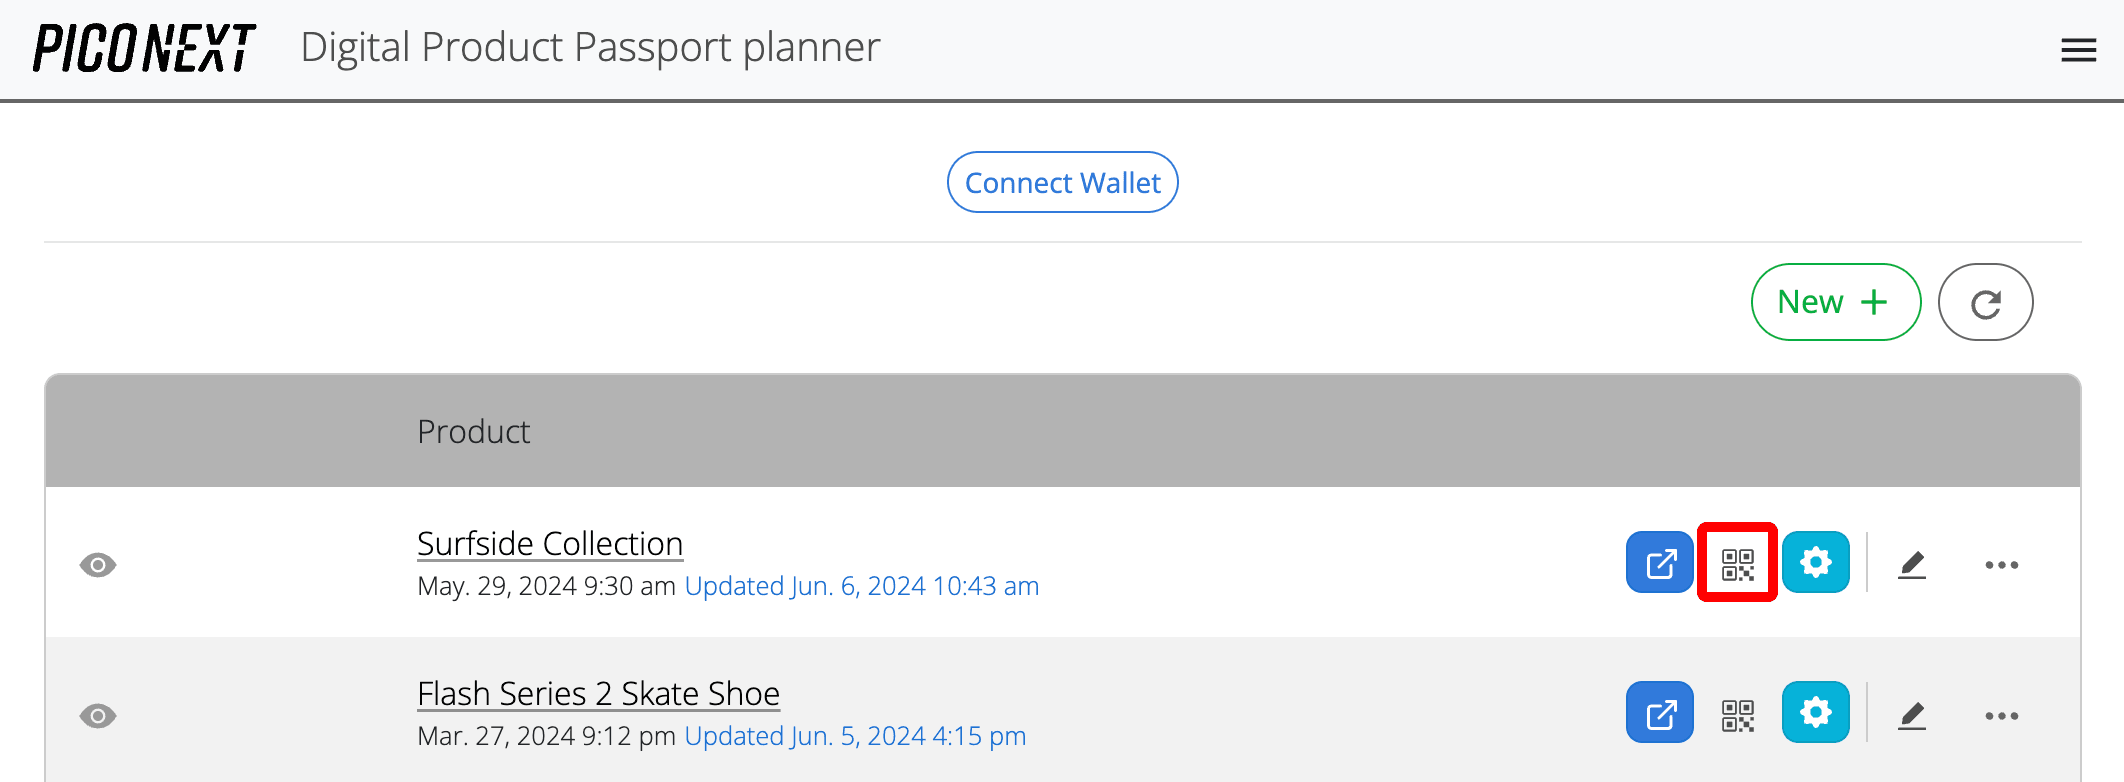Edit Surfside Collection with pencil icon
This screenshot has height=782, width=2124.
coord(1912,565)
